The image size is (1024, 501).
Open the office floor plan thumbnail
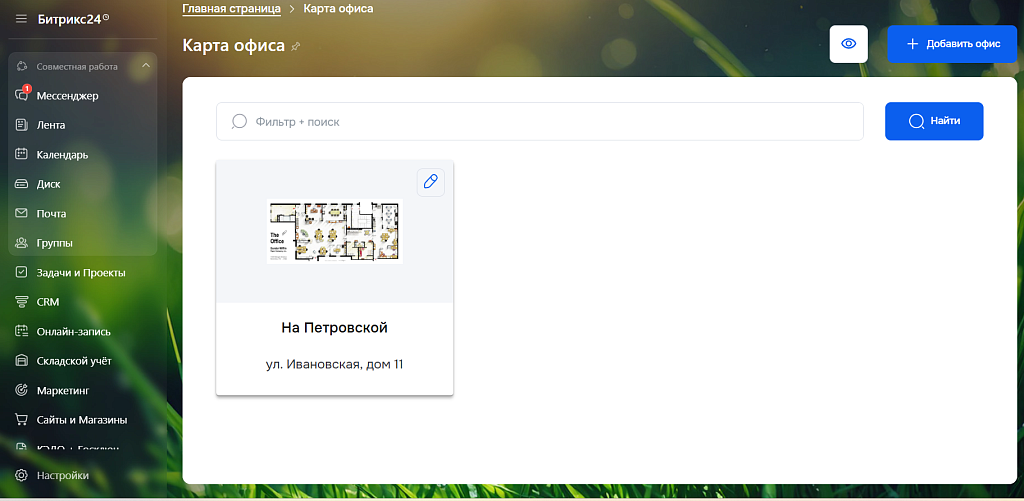(x=334, y=231)
